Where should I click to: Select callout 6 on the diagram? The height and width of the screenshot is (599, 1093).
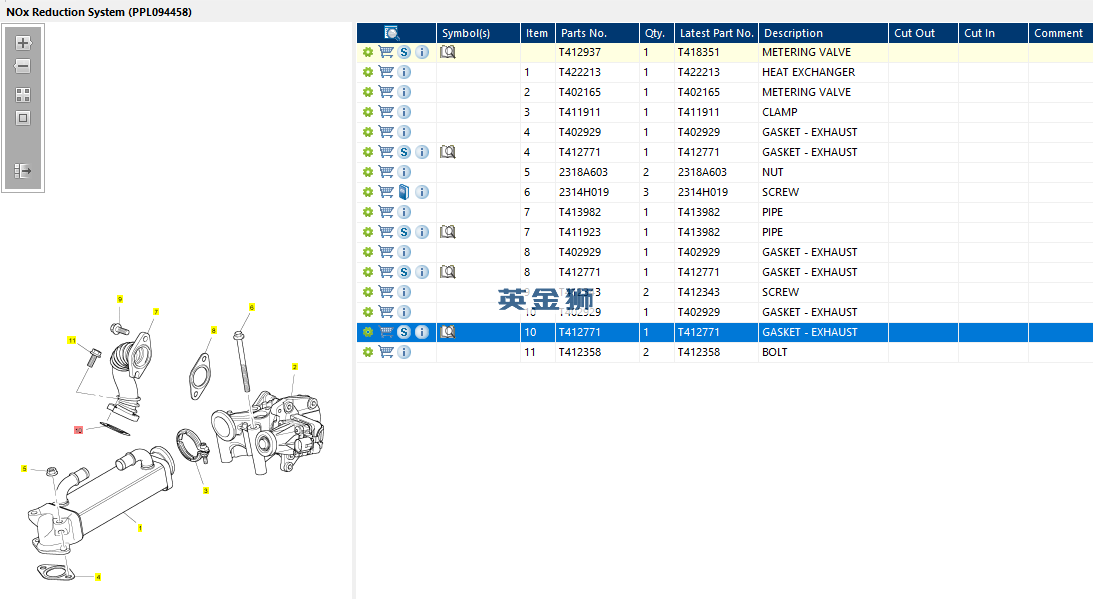[x=252, y=307]
